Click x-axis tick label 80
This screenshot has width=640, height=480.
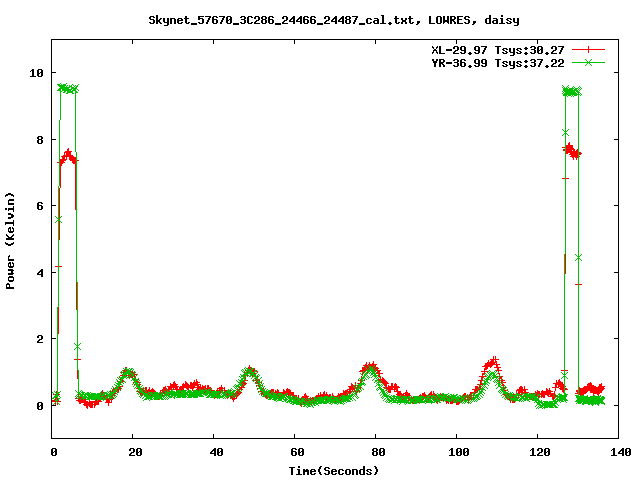point(378,452)
